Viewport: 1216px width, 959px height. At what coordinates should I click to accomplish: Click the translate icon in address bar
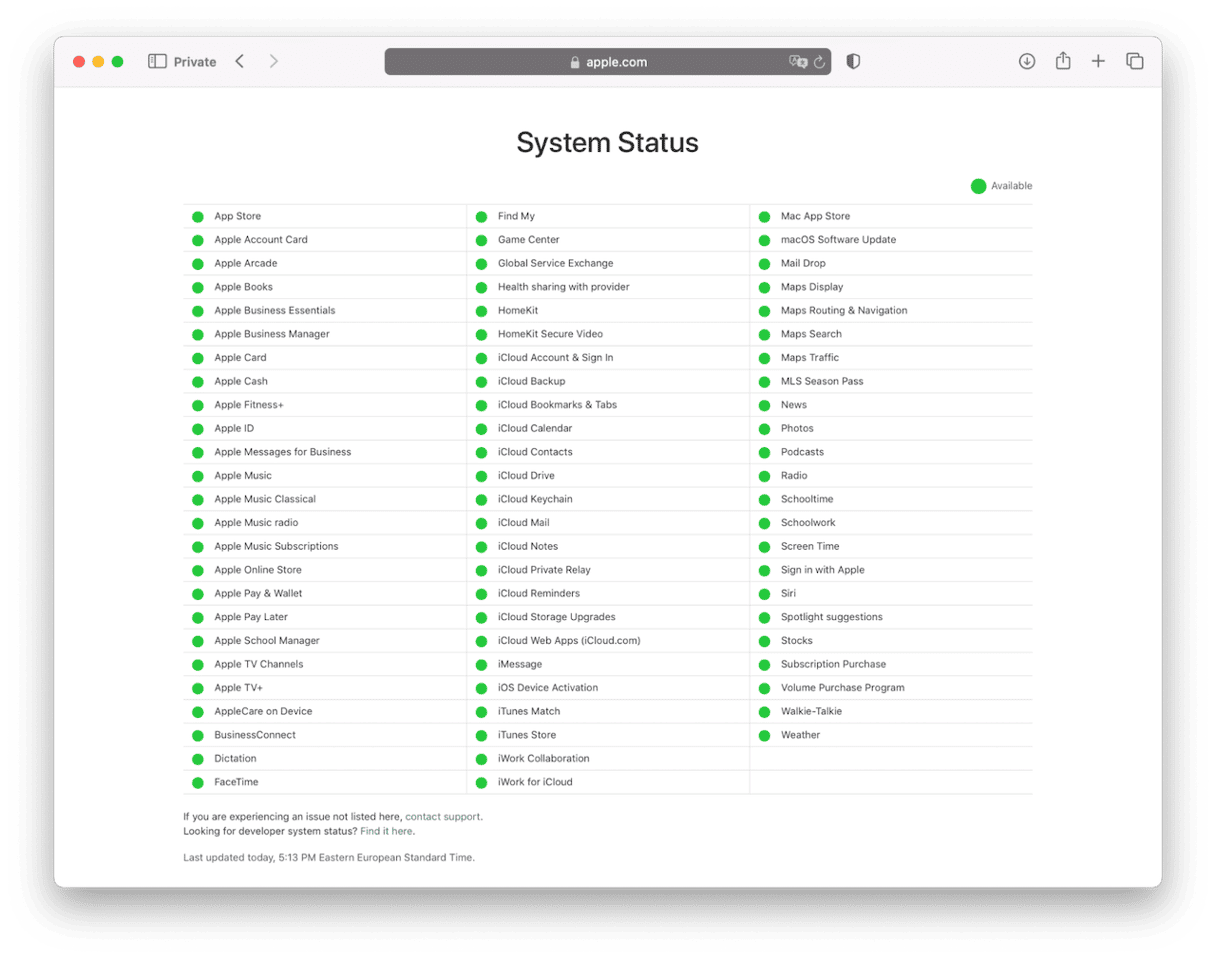798,61
